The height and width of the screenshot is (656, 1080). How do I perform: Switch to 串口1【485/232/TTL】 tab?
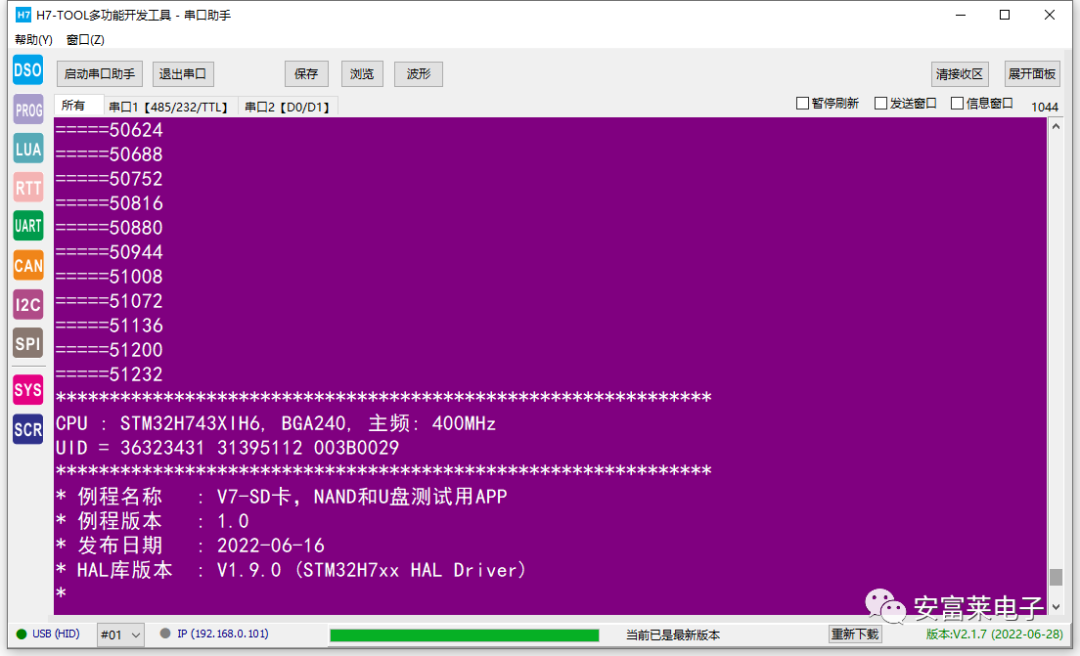169,107
